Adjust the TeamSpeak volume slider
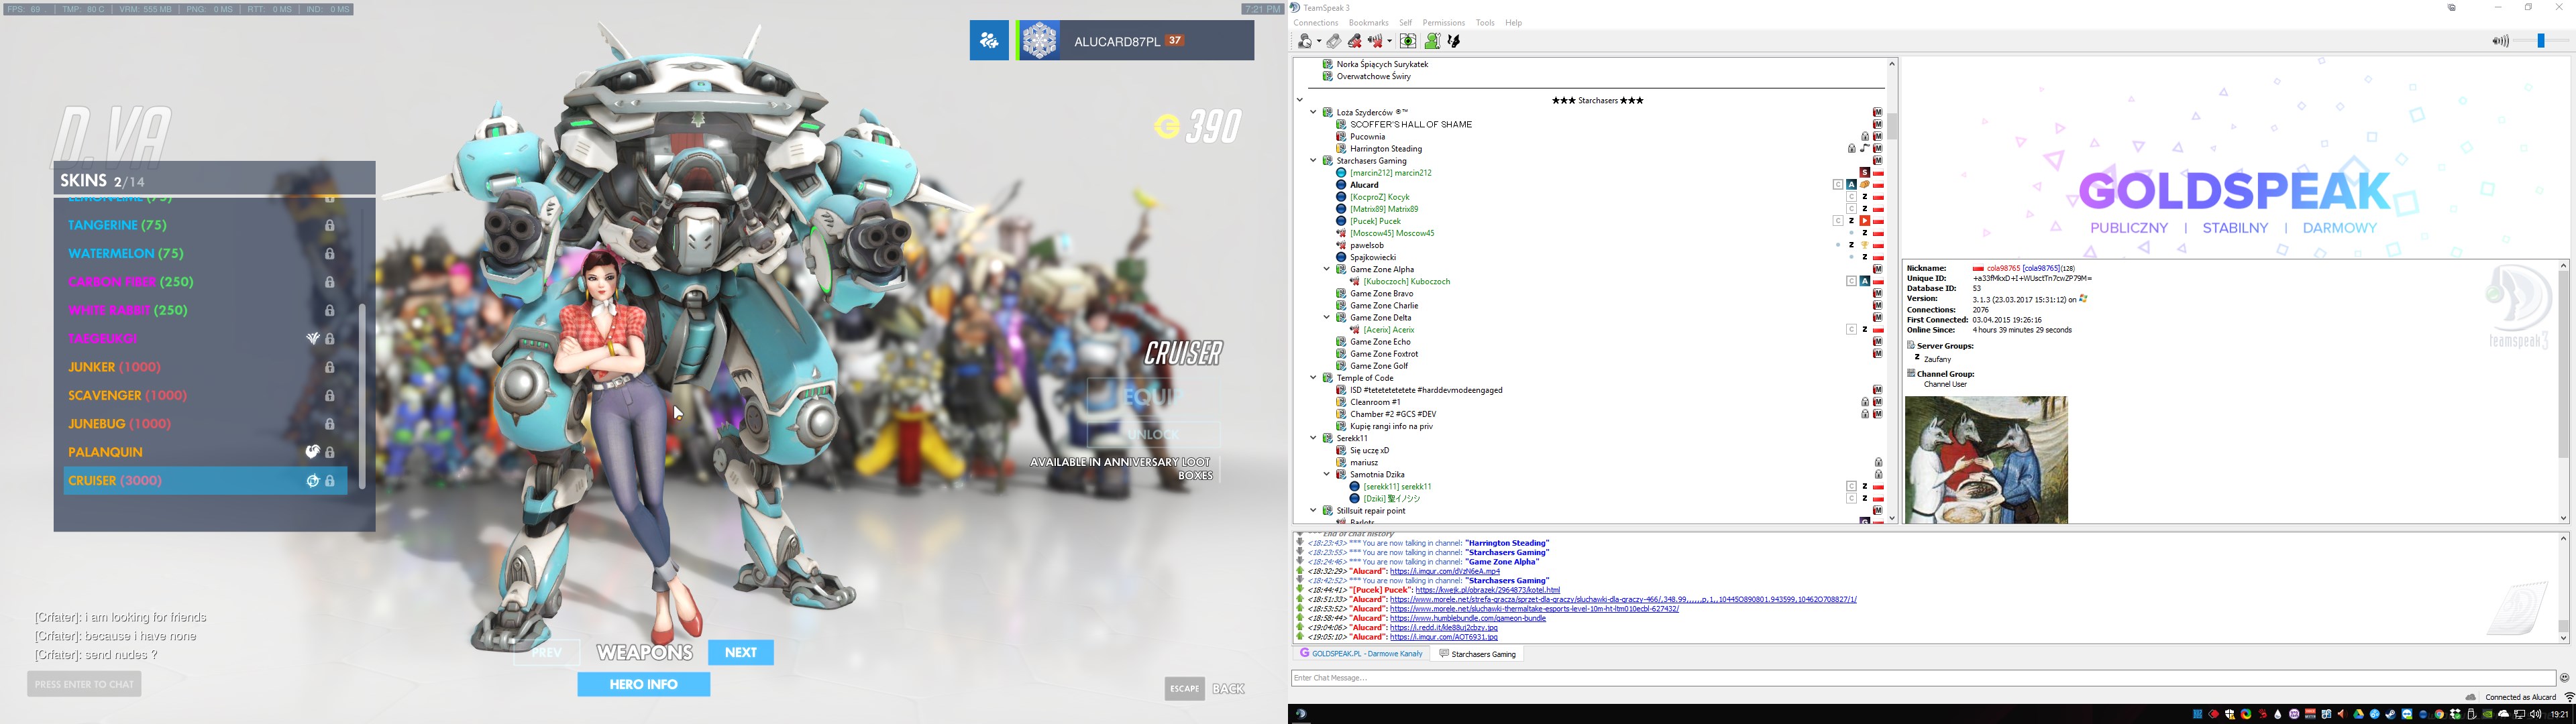This screenshot has height=724, width=2576. [2540, 41]
